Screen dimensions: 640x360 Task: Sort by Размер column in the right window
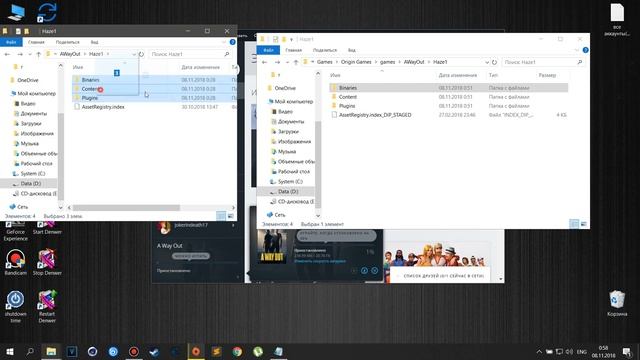547,75
